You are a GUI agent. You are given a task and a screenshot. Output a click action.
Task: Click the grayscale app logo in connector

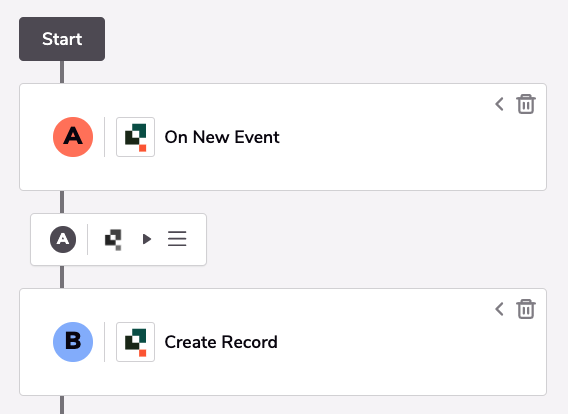tap(113, 239)
